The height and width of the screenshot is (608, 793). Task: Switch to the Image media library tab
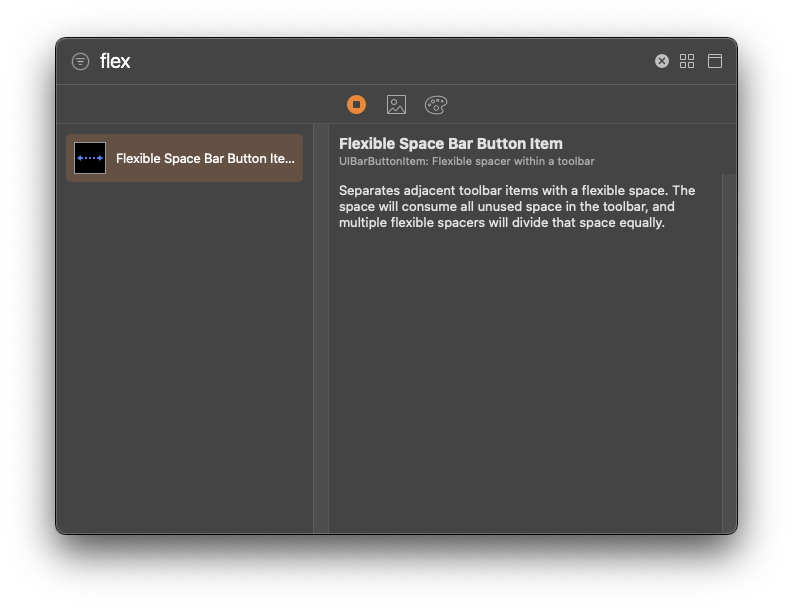click(x=396, y=105)
